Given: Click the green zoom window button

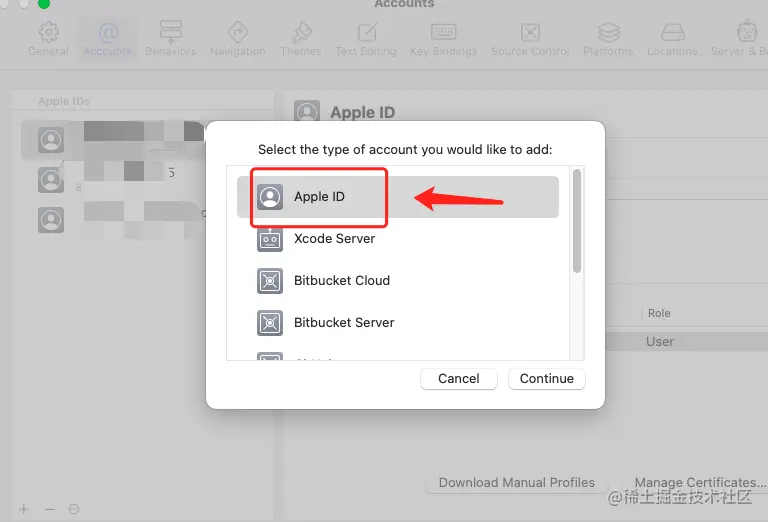Looking at the screenshot, I should (44, 3).
